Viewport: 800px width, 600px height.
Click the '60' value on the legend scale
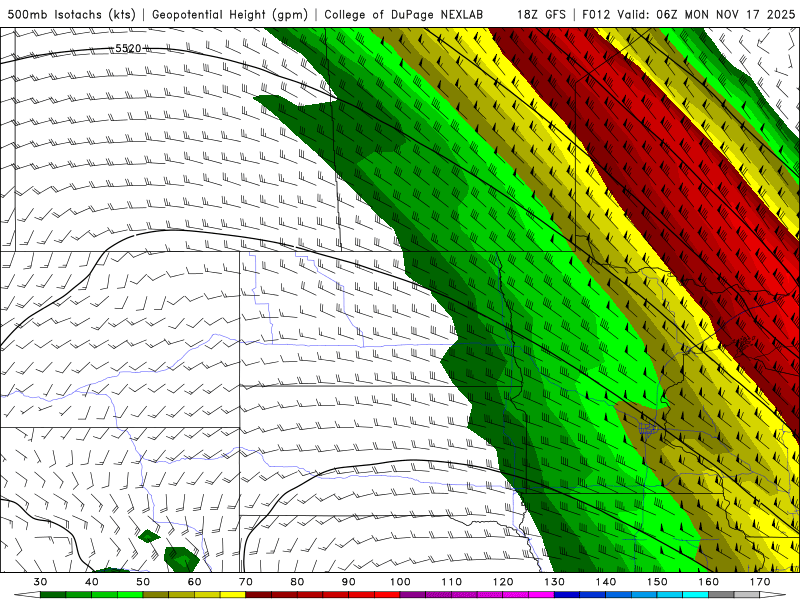click(194, 582)
